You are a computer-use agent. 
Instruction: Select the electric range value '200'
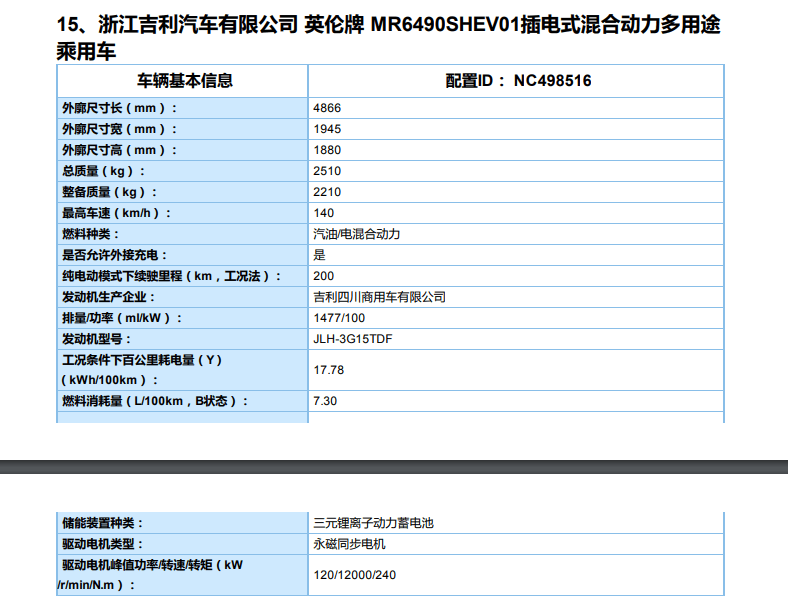click(324, 276)
